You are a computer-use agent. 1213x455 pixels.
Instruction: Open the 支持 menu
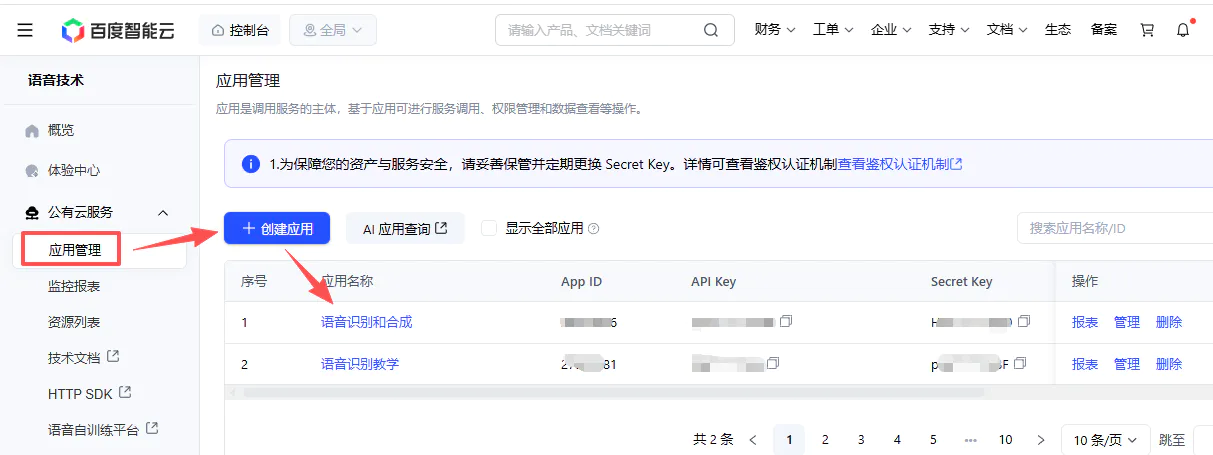[949, 30]
